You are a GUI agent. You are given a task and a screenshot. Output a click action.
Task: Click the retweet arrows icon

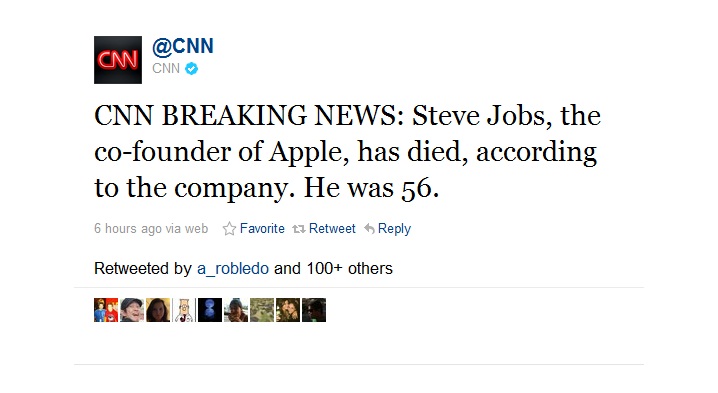pos(299,229)
